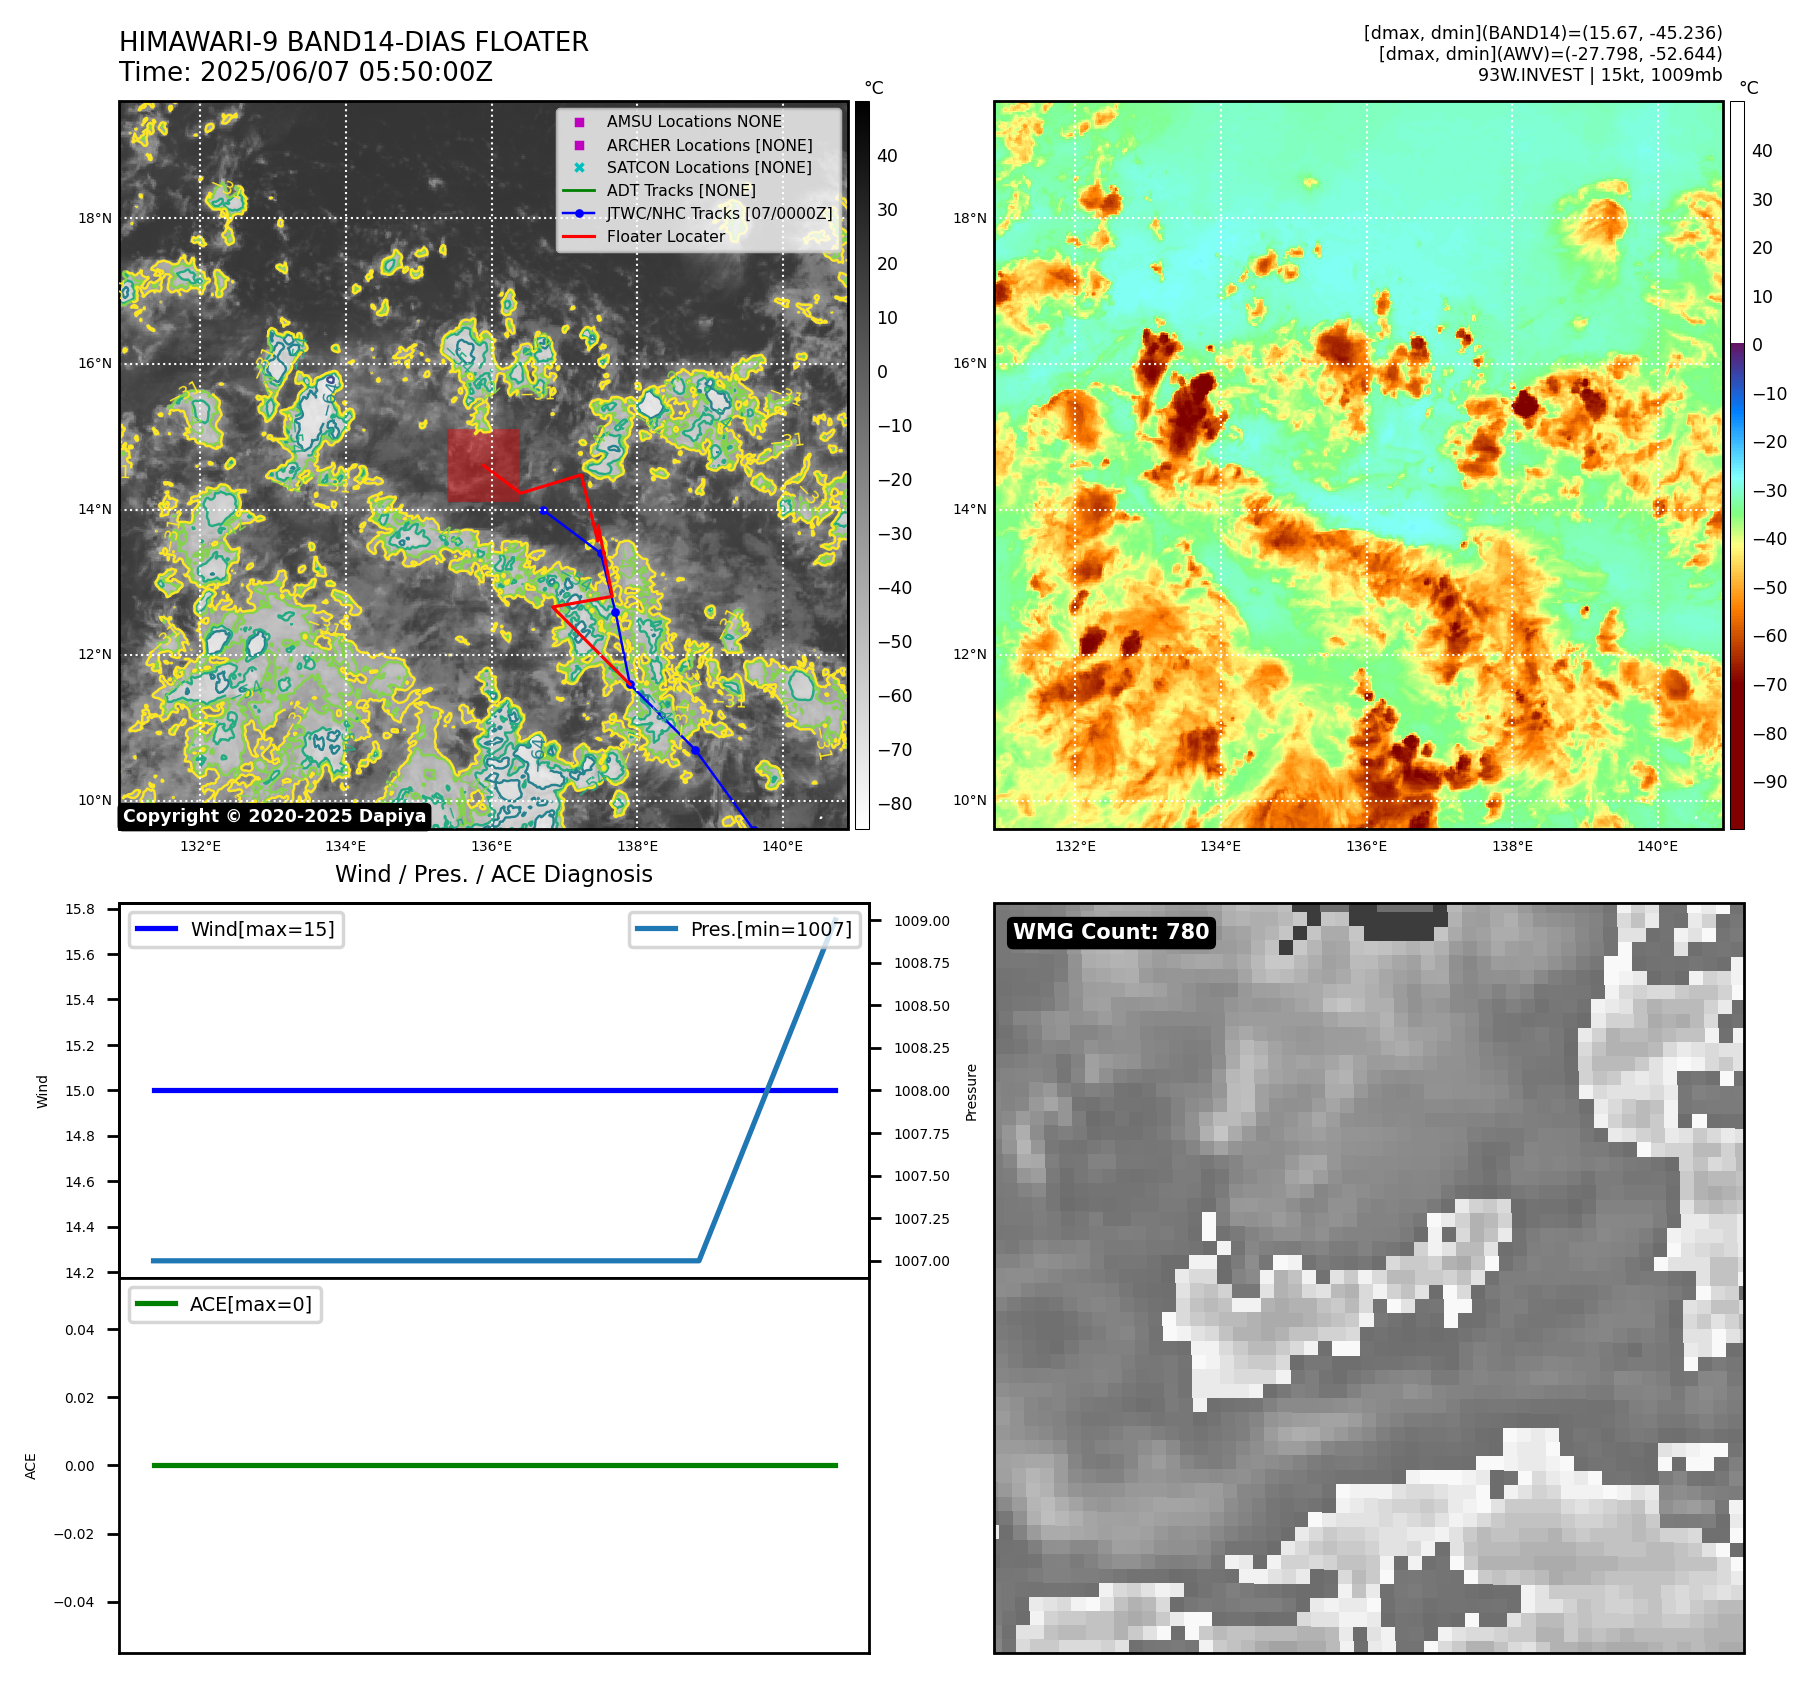Click the 1009.00 pressure axis tick label
This screenshot has width=1813, height=1690.
[922, 921]
